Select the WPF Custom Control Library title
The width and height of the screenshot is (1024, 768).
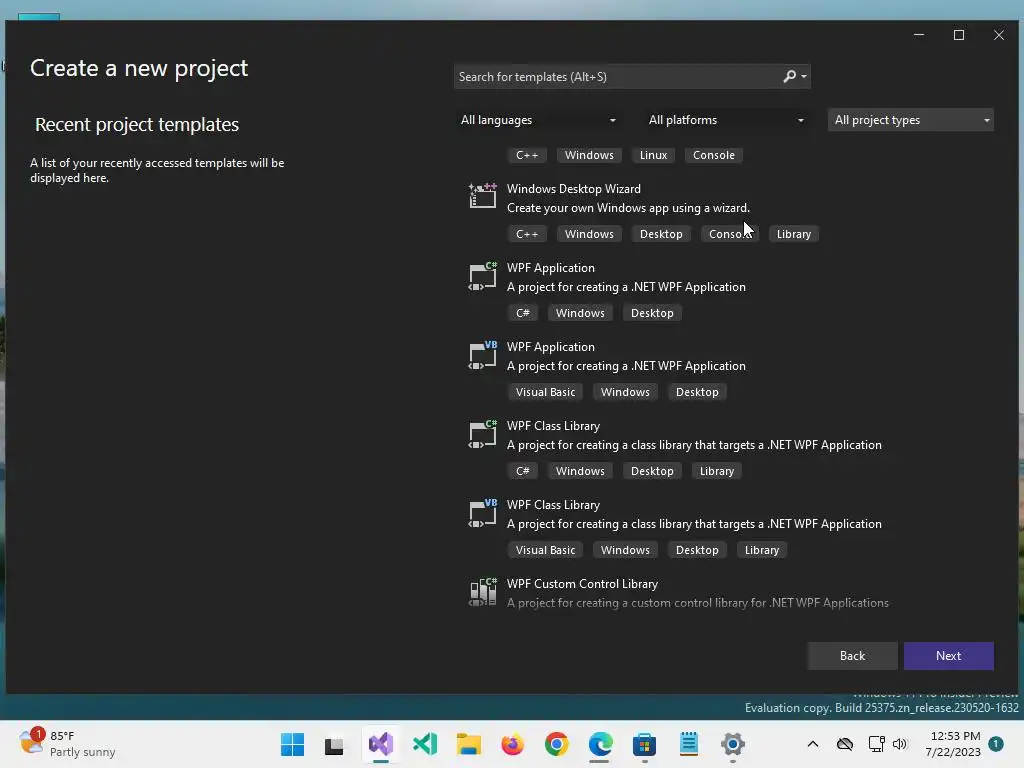point(582,584)
